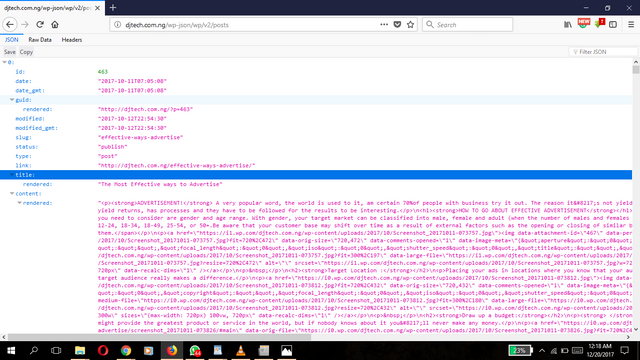This screenshot has width=640, height=360.
Task: Show hidden system tray icons
Action: tap(542, 351)
